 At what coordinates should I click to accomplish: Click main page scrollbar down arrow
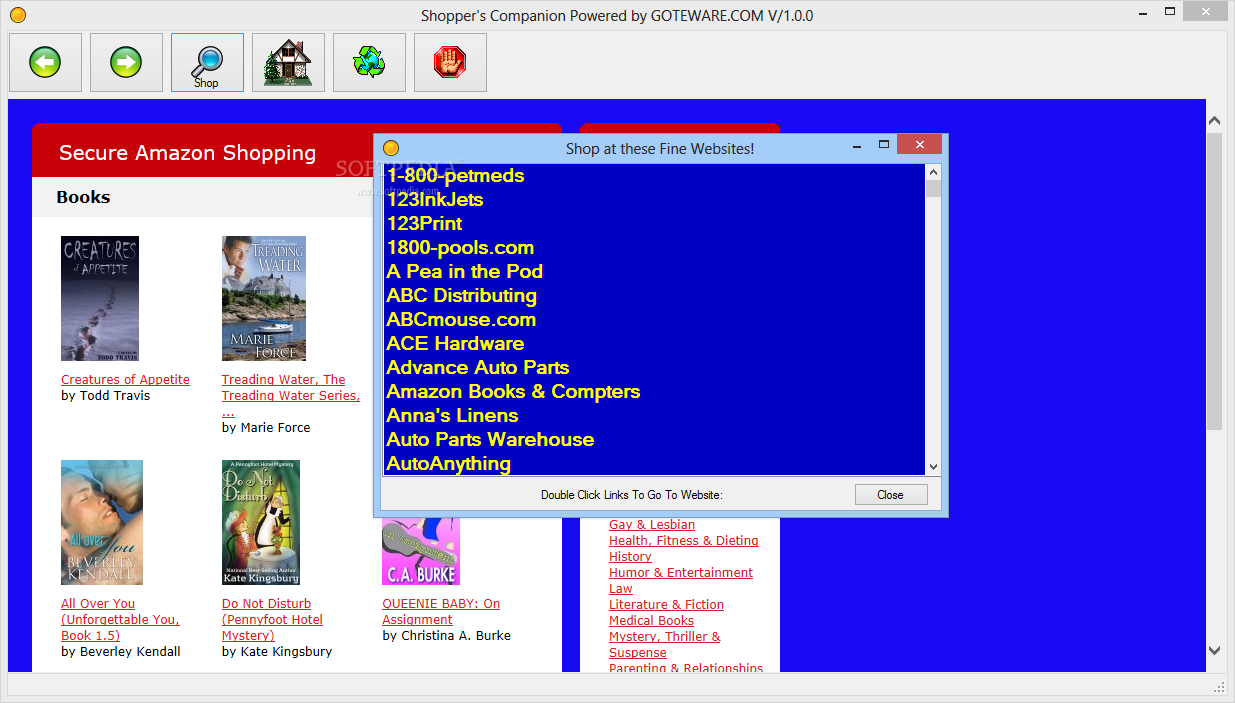[x=1215, y=650]
